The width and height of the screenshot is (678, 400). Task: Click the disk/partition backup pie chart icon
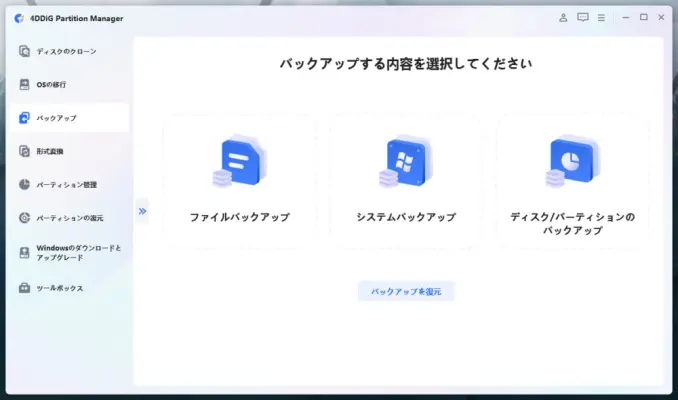point(572,161)
